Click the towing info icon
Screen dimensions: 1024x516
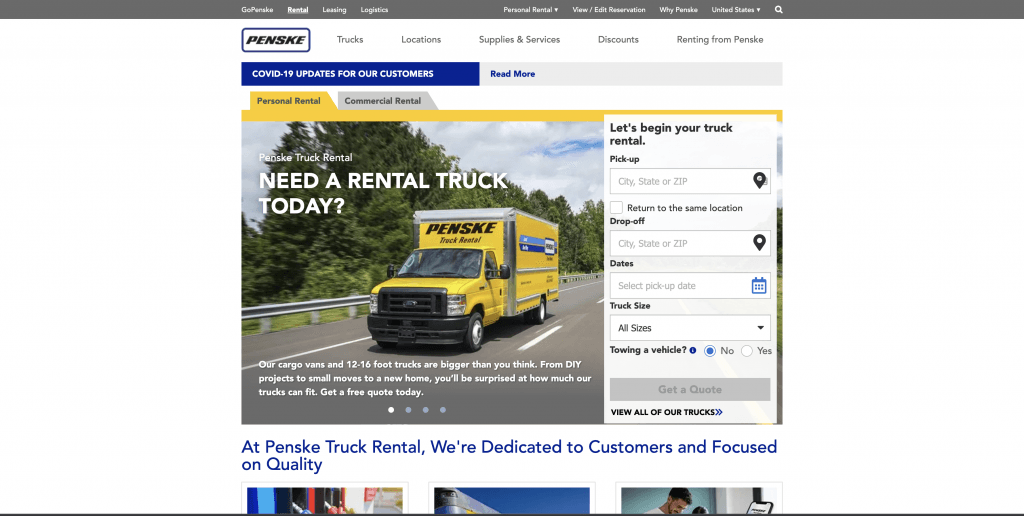tap(693, 350)
